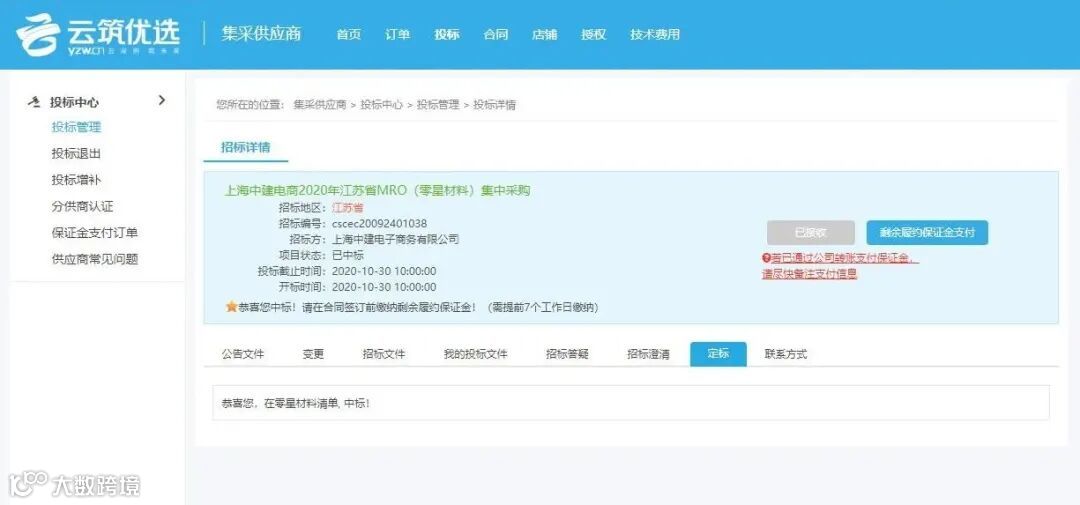This screenshot has height=505, width=1080.
Task: Click the red 江苏省 region text
Action: point(348,207)
